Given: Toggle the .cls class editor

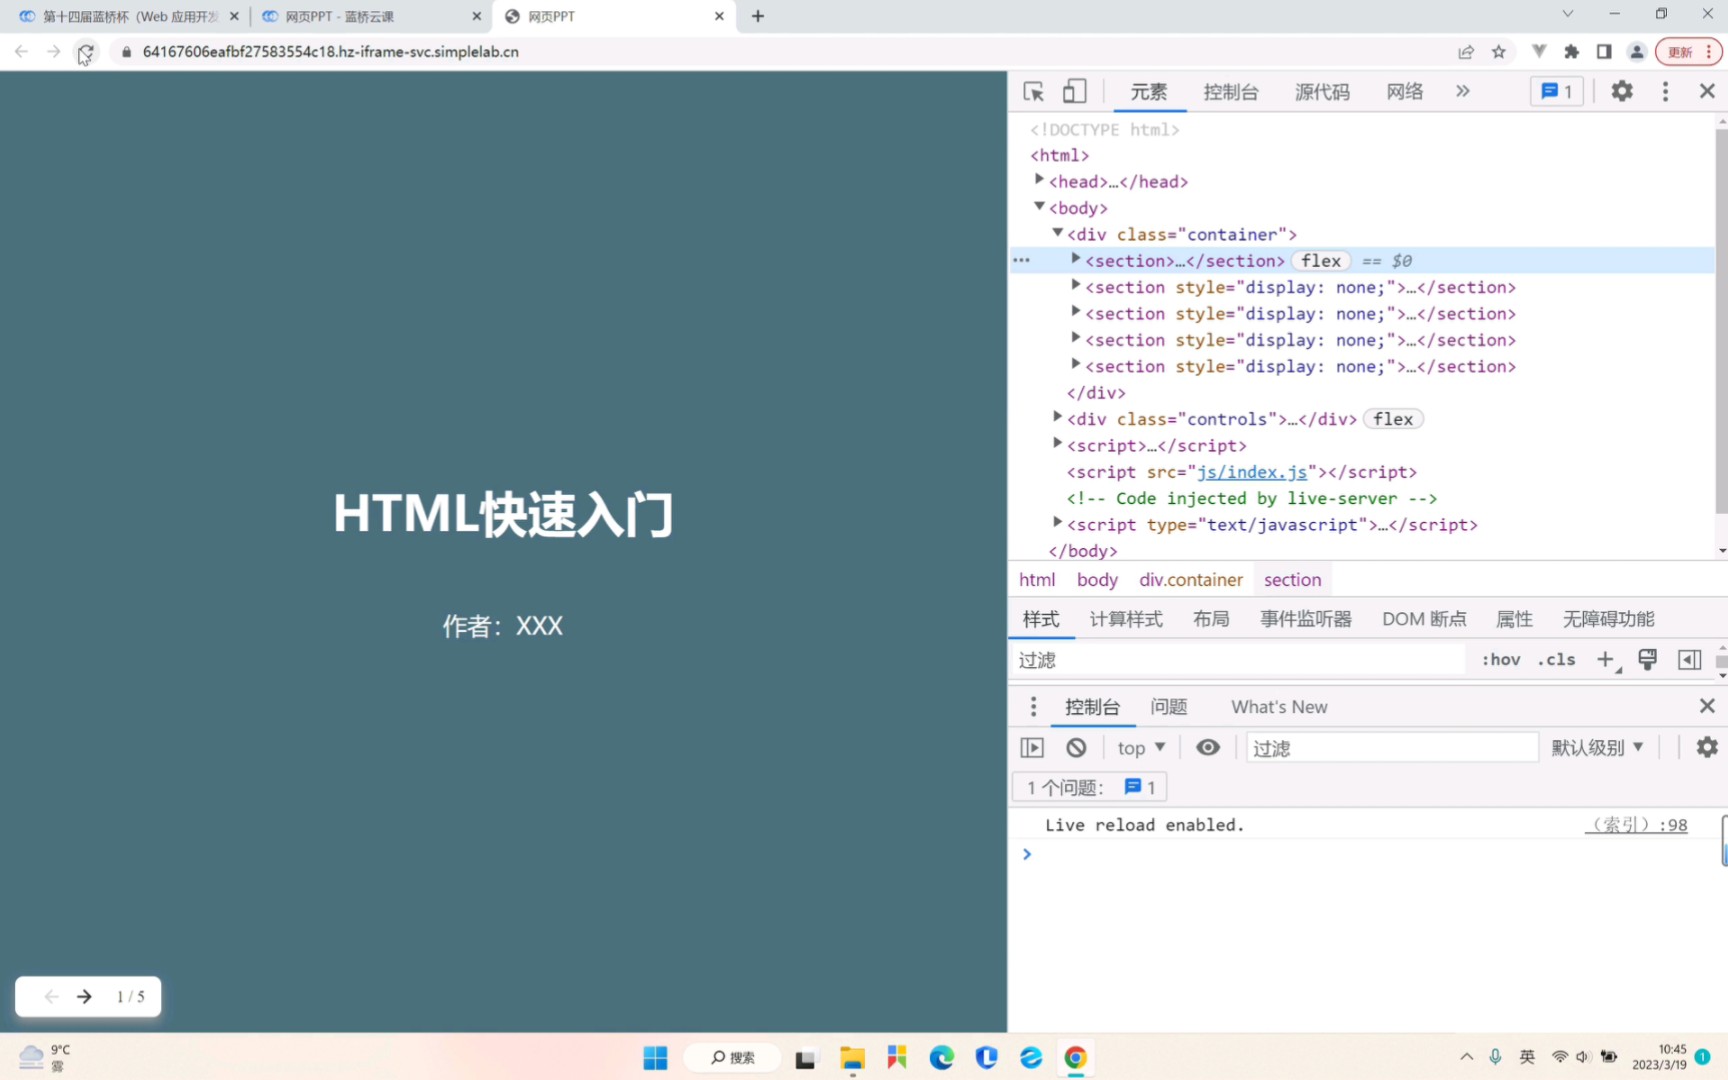Looking at the screenshot, I should point(1556,660).
